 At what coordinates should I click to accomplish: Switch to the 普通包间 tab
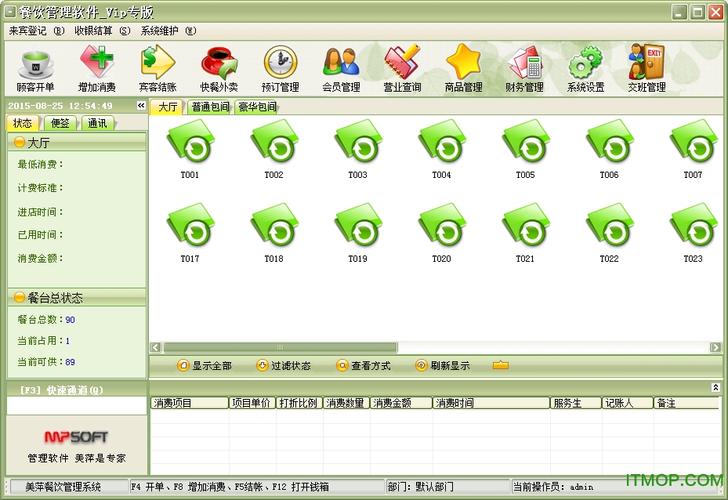(210, 107)
